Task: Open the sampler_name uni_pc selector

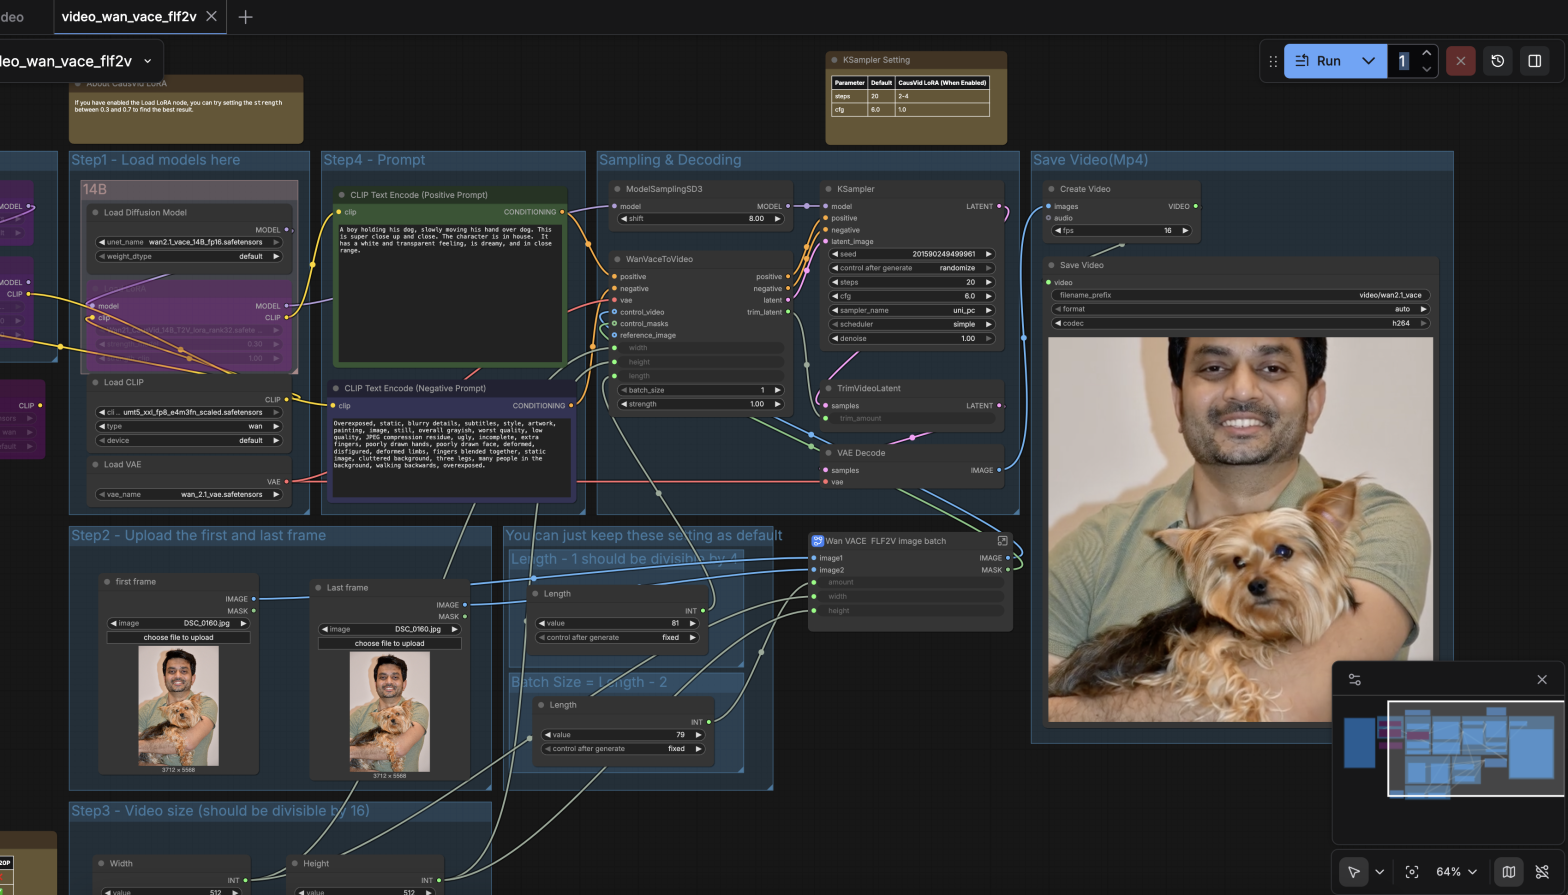Action: point(912,310)
